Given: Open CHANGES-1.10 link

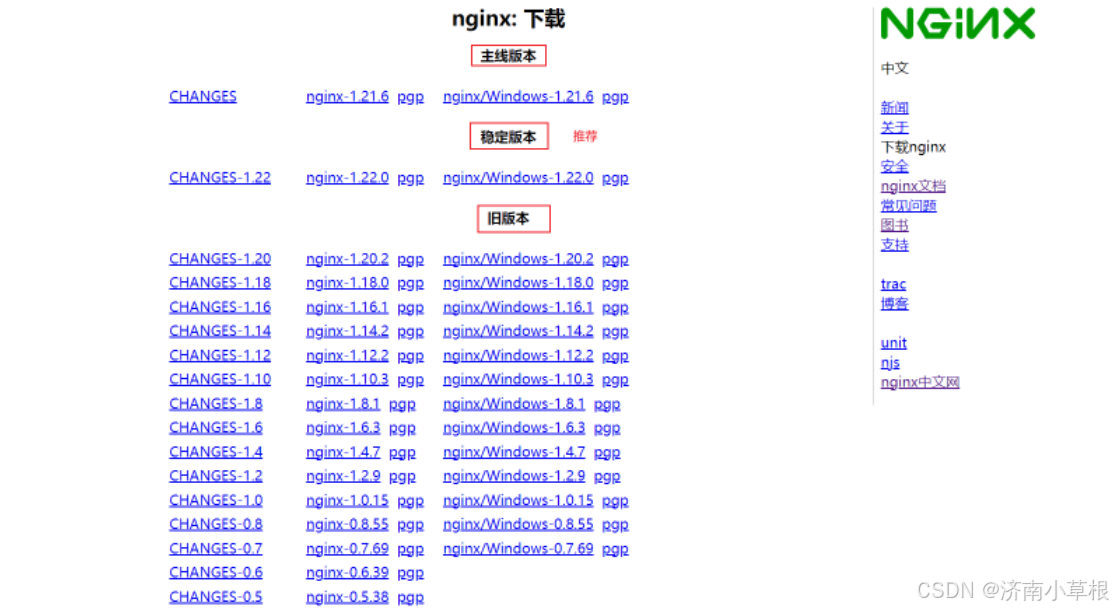Looking at the screenshot, I should [x=220, y=379].
